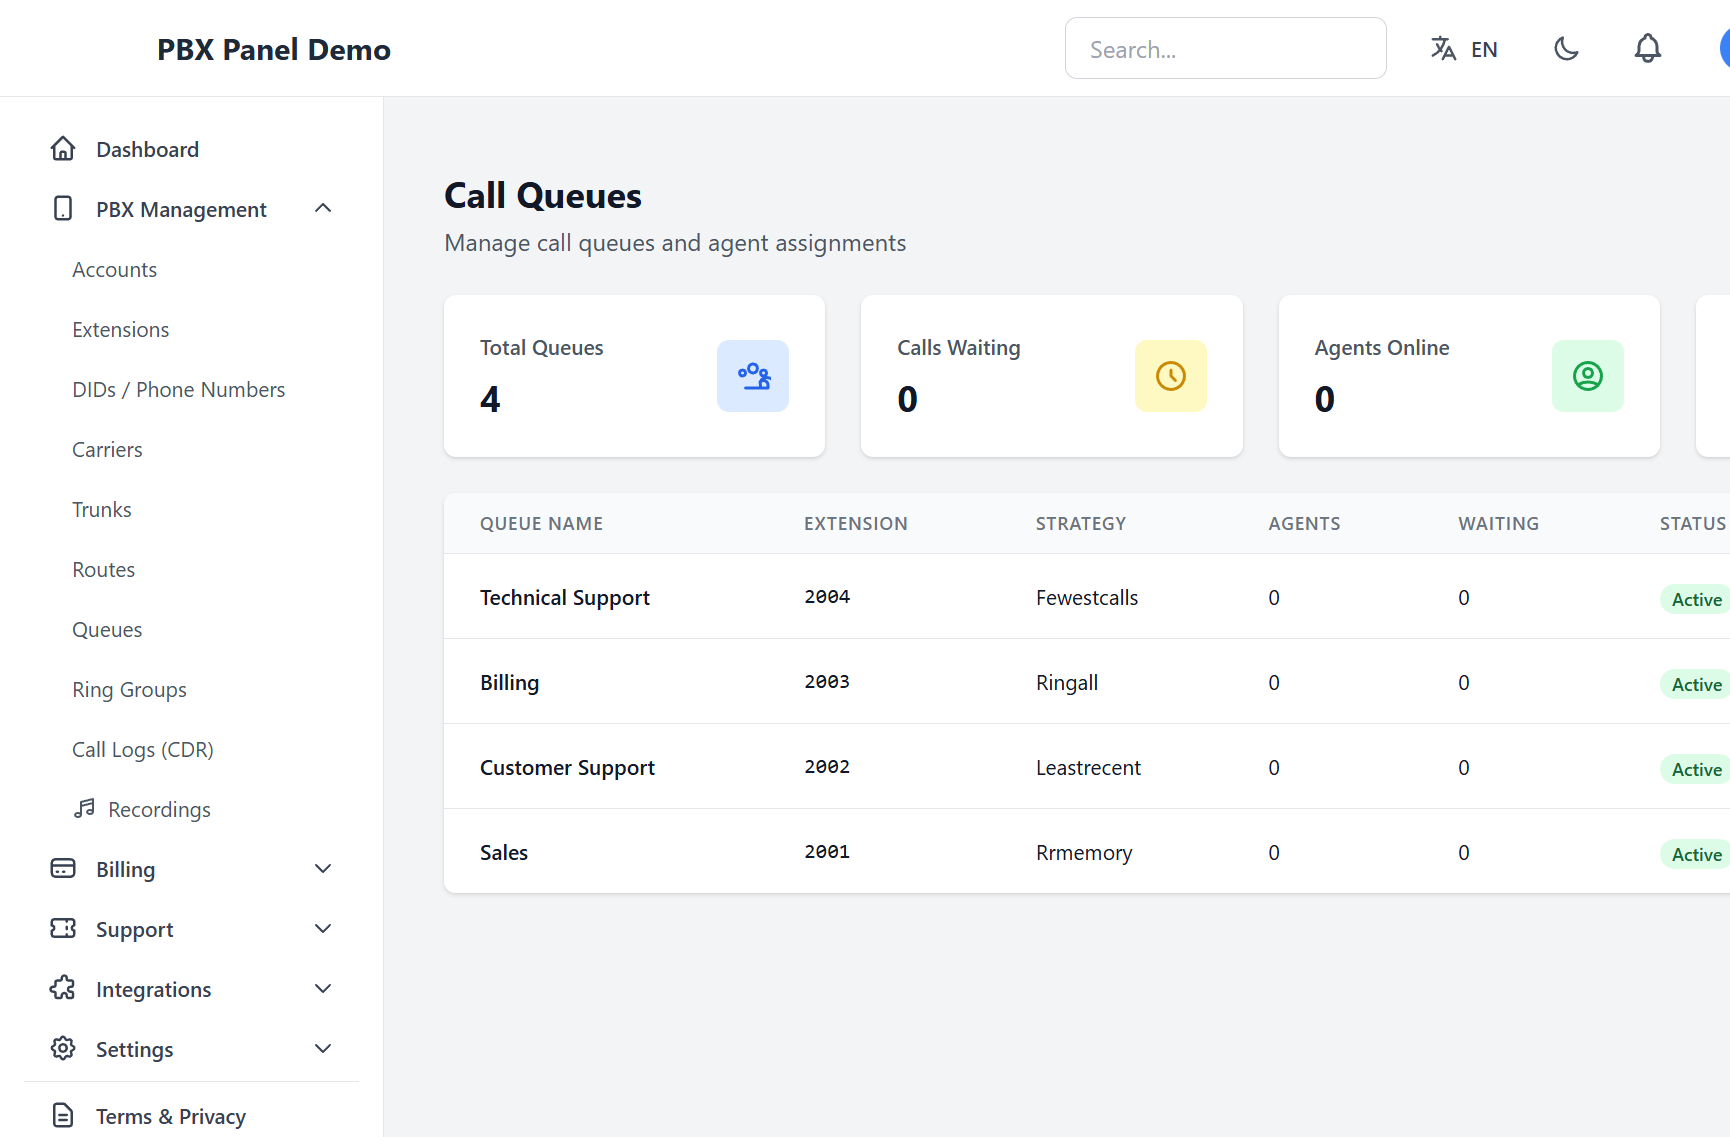
Task: Select Queues in the sidebar
Action: [107, 630]
